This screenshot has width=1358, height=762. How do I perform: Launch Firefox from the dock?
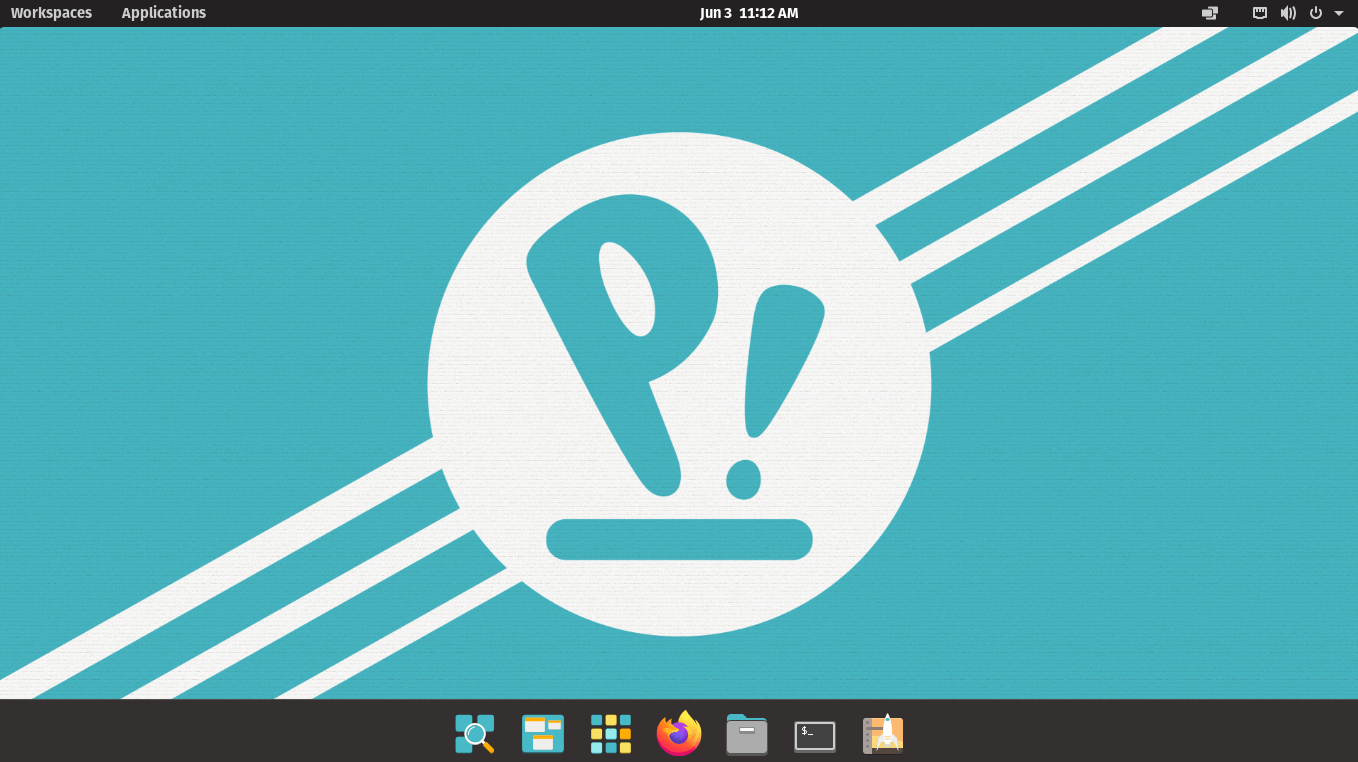(678, 733)
